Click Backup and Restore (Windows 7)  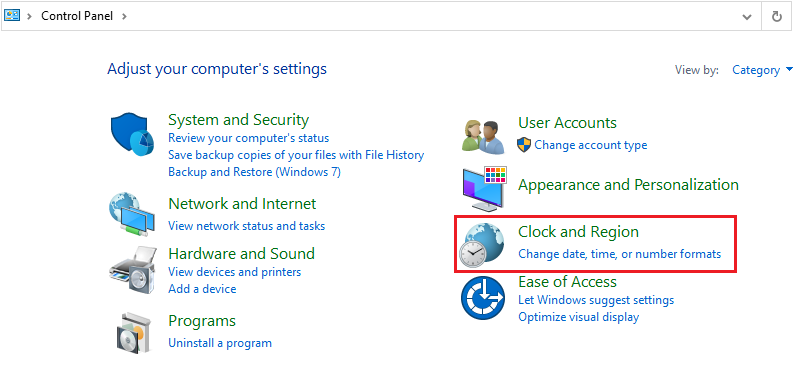pyautogui.click(x=254, y=172)
